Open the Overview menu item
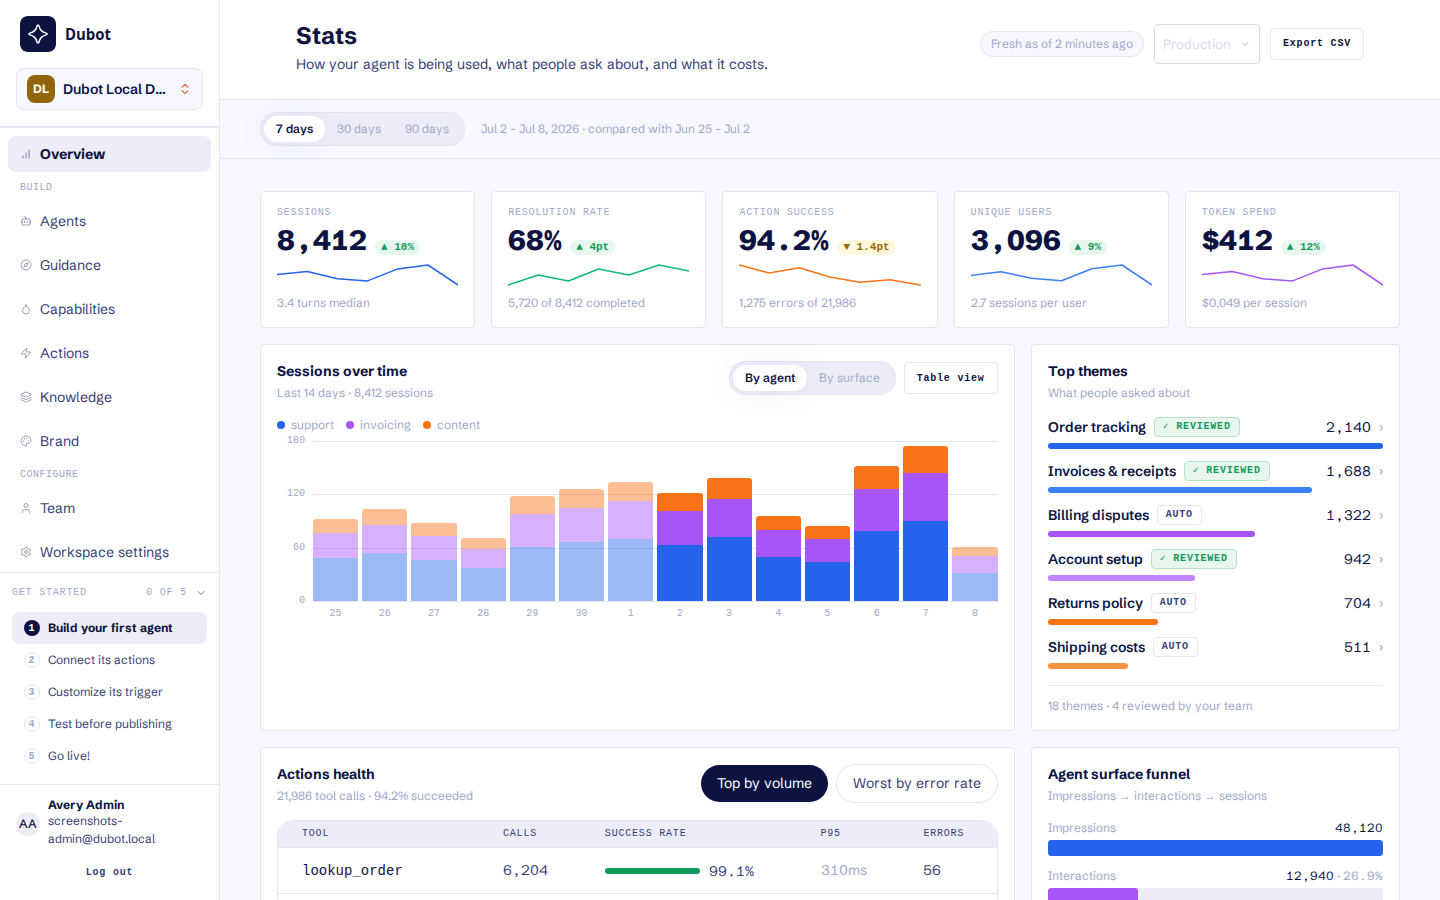 (110, 154)
